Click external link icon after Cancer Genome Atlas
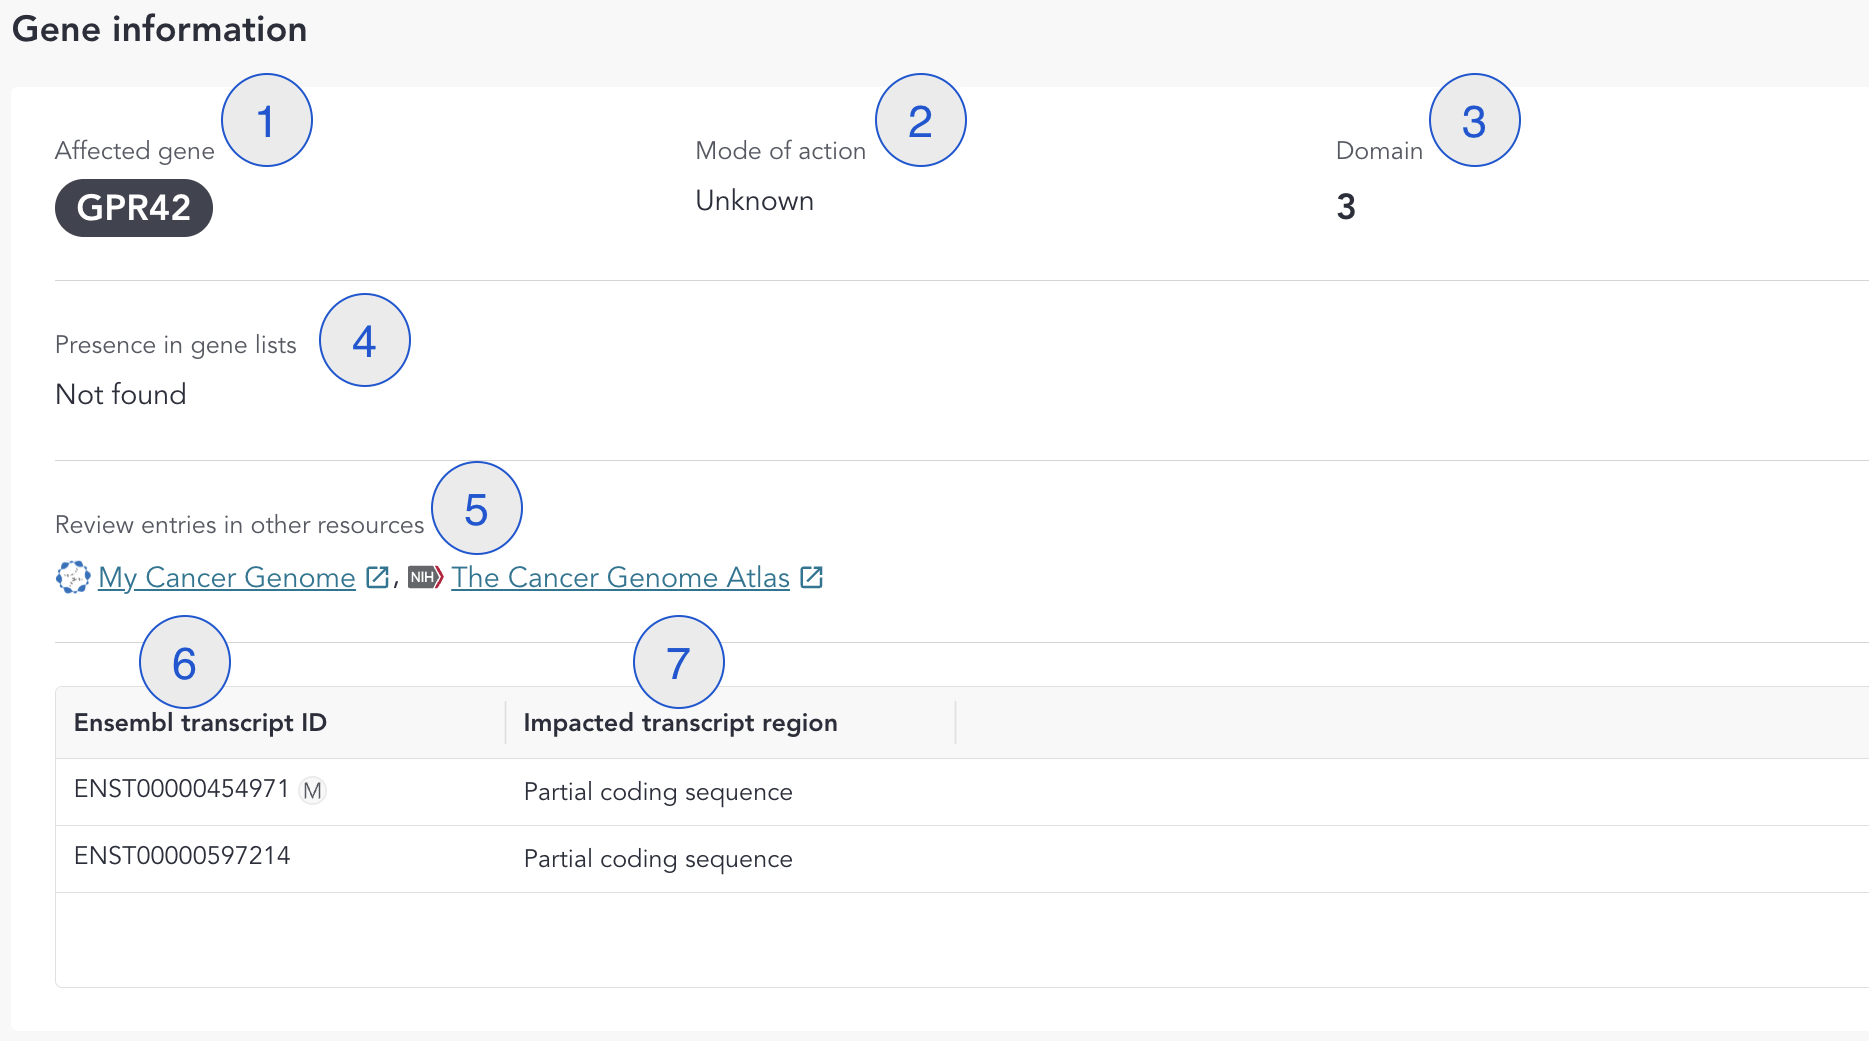The height and width of the screenshot is (1041, 1869). click(x=811, y=577)
